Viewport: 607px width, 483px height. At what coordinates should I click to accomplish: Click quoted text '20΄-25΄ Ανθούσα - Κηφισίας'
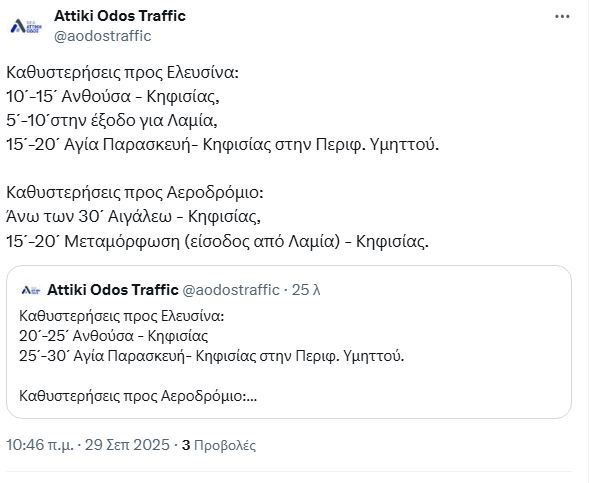113,337
